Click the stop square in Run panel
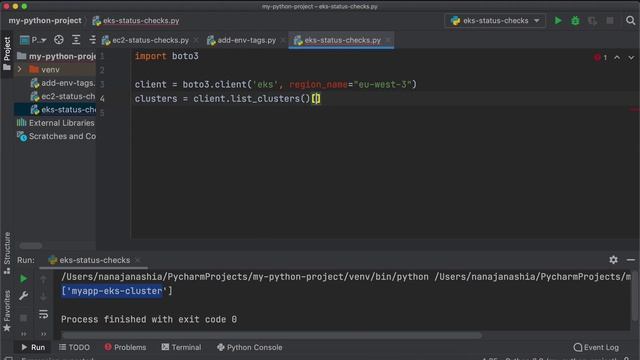 [24, 318]
